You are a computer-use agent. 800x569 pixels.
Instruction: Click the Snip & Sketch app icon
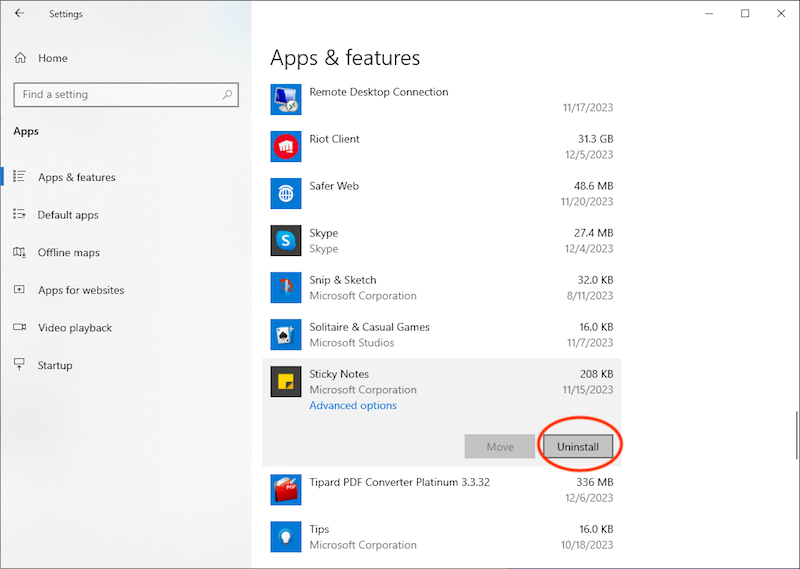286,287
